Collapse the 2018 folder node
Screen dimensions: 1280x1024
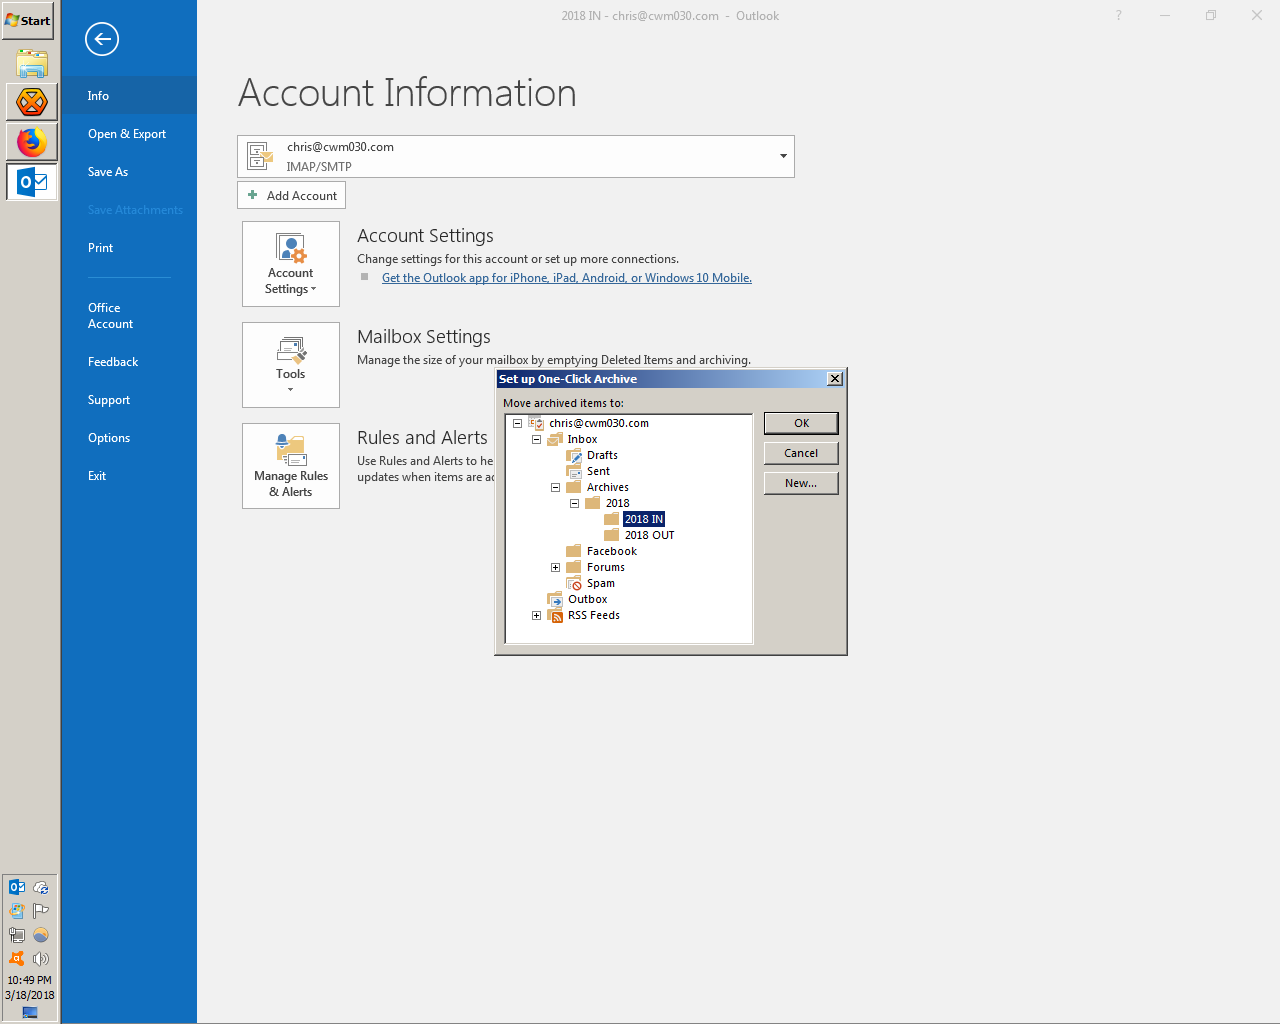574,503
